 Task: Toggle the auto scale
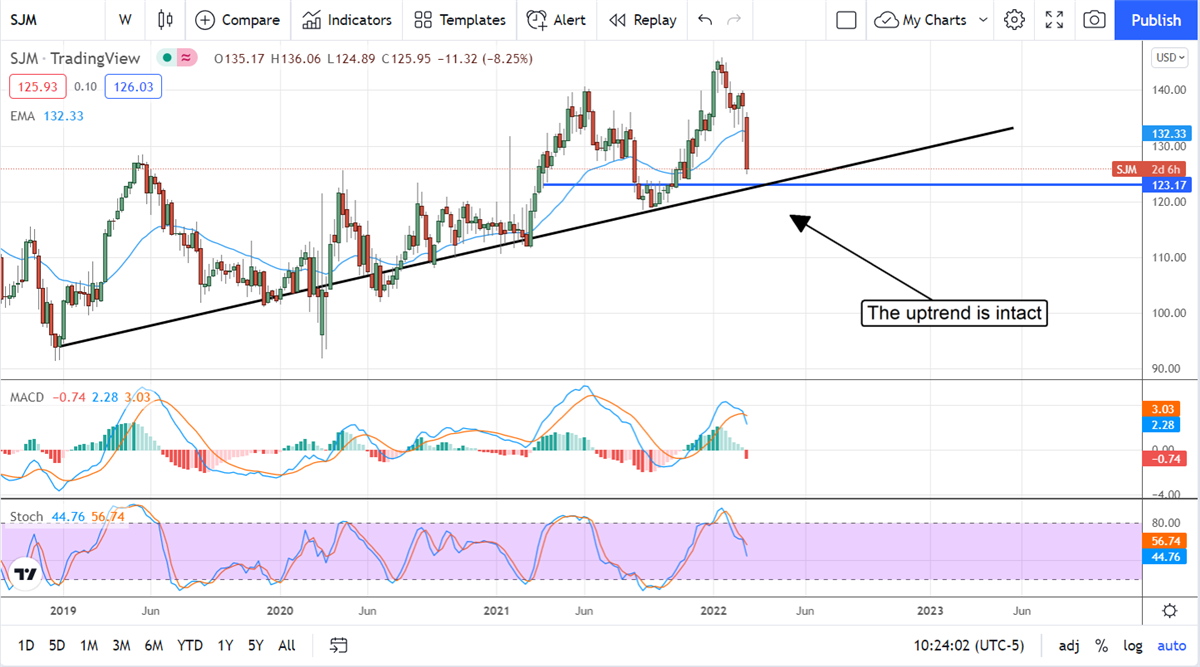pyautogui.click(x=1171, y=645)
